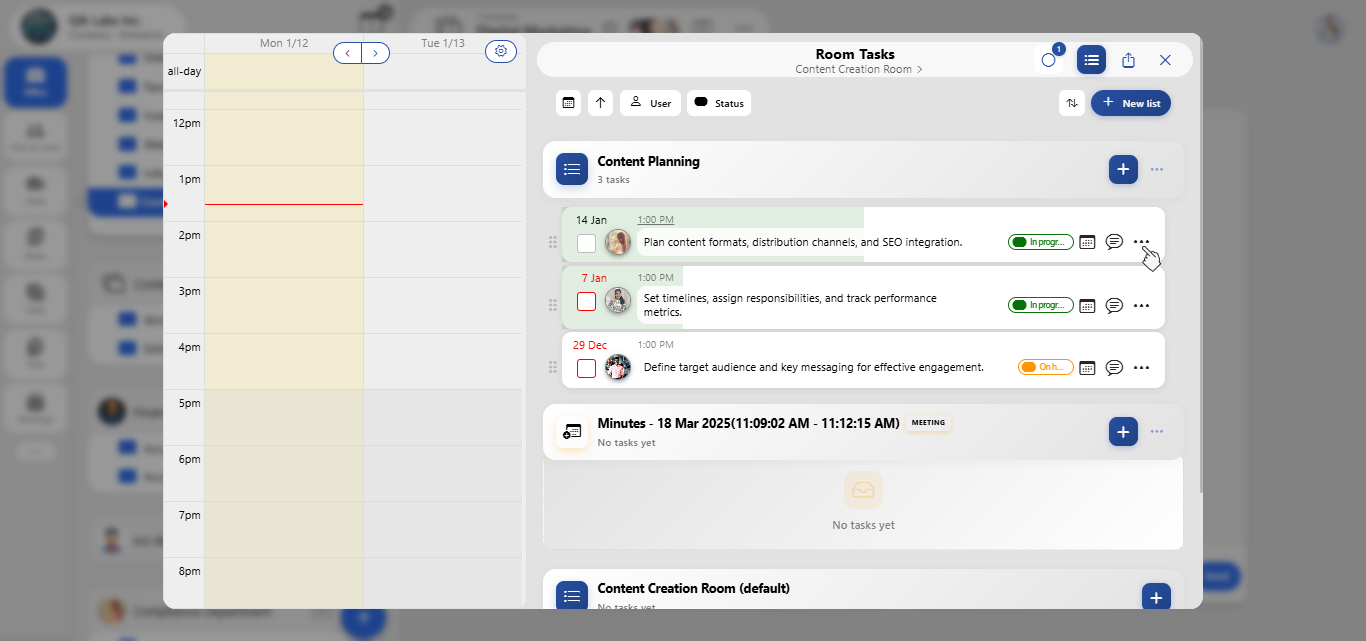Toggle calendar filter icon in task toolbar

click(x=569, y=103)
